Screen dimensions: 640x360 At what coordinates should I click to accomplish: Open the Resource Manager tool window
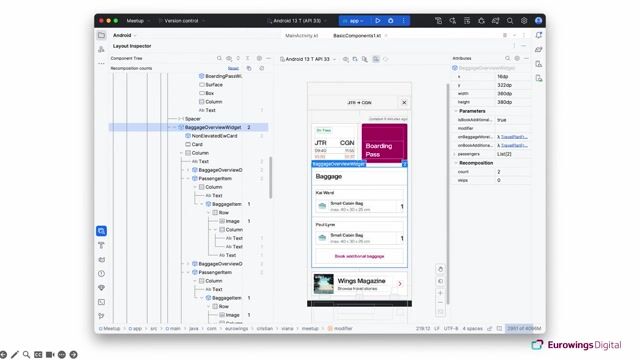[102, 49]
